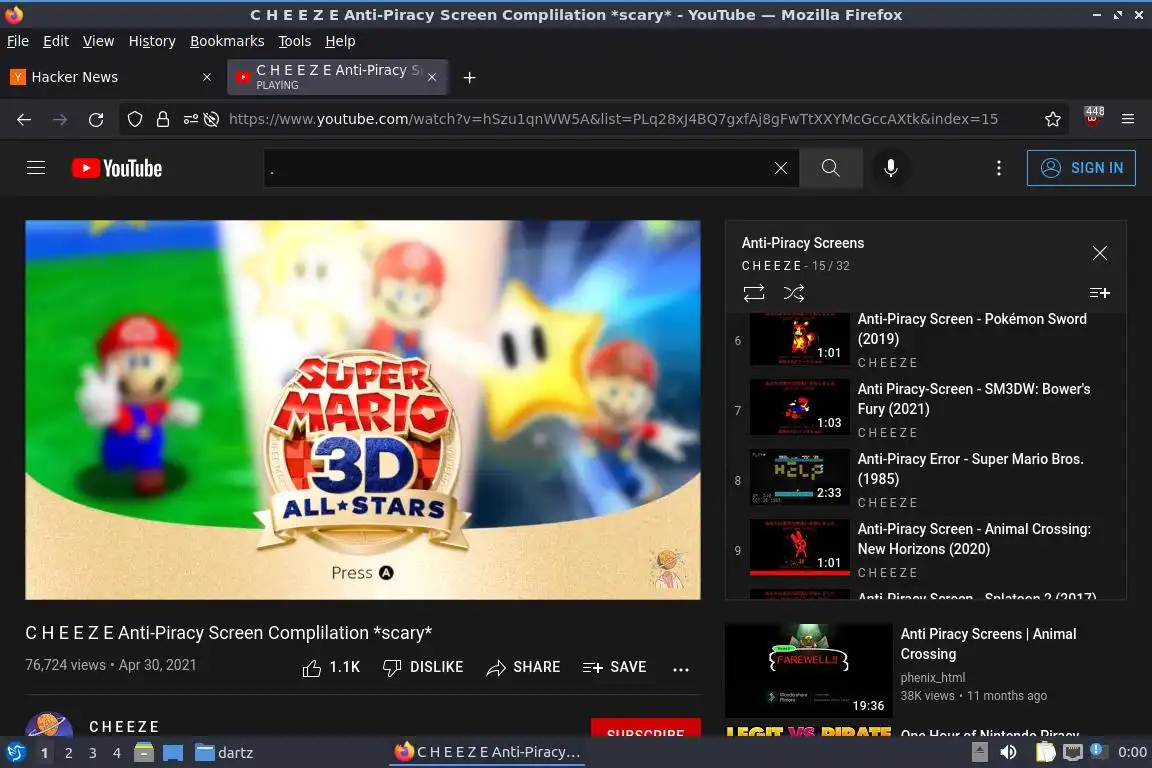Switch to workspace 3 in taskbar
The height and width of the screenshot is (768, 1152).
point(93,753)
